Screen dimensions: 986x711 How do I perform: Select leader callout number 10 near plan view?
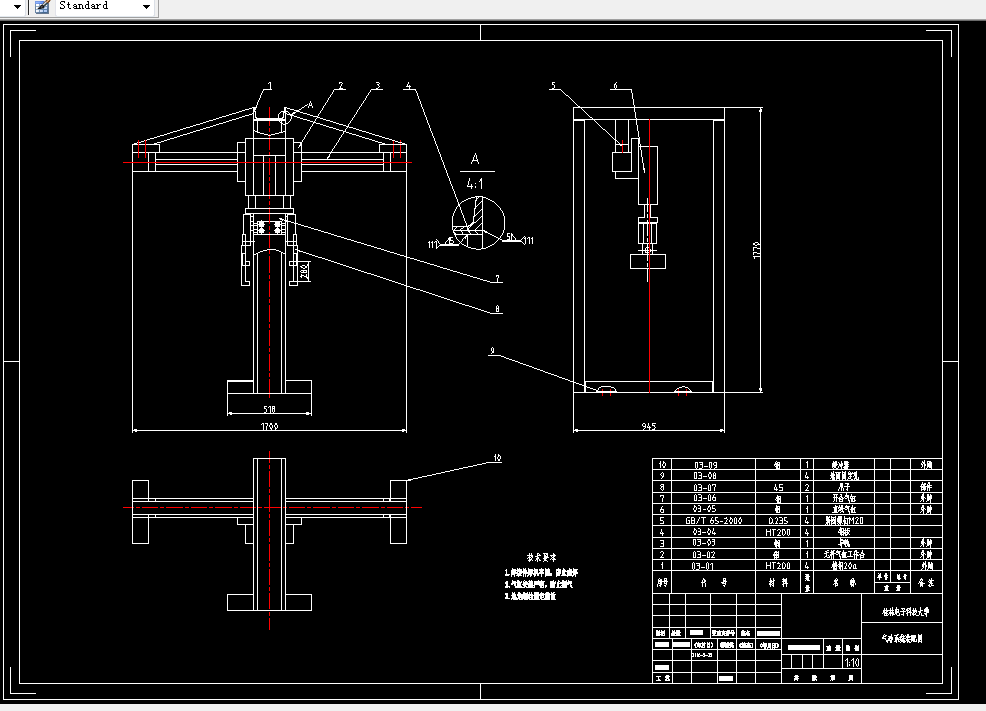497,458
